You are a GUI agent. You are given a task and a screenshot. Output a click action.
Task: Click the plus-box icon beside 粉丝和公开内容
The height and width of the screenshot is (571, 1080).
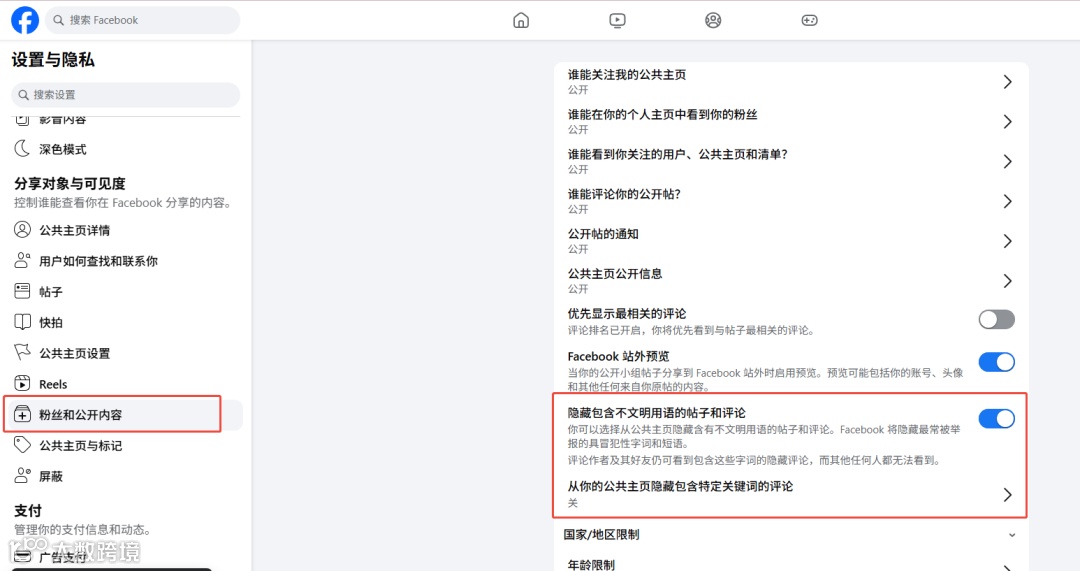(x=23, y=414)
